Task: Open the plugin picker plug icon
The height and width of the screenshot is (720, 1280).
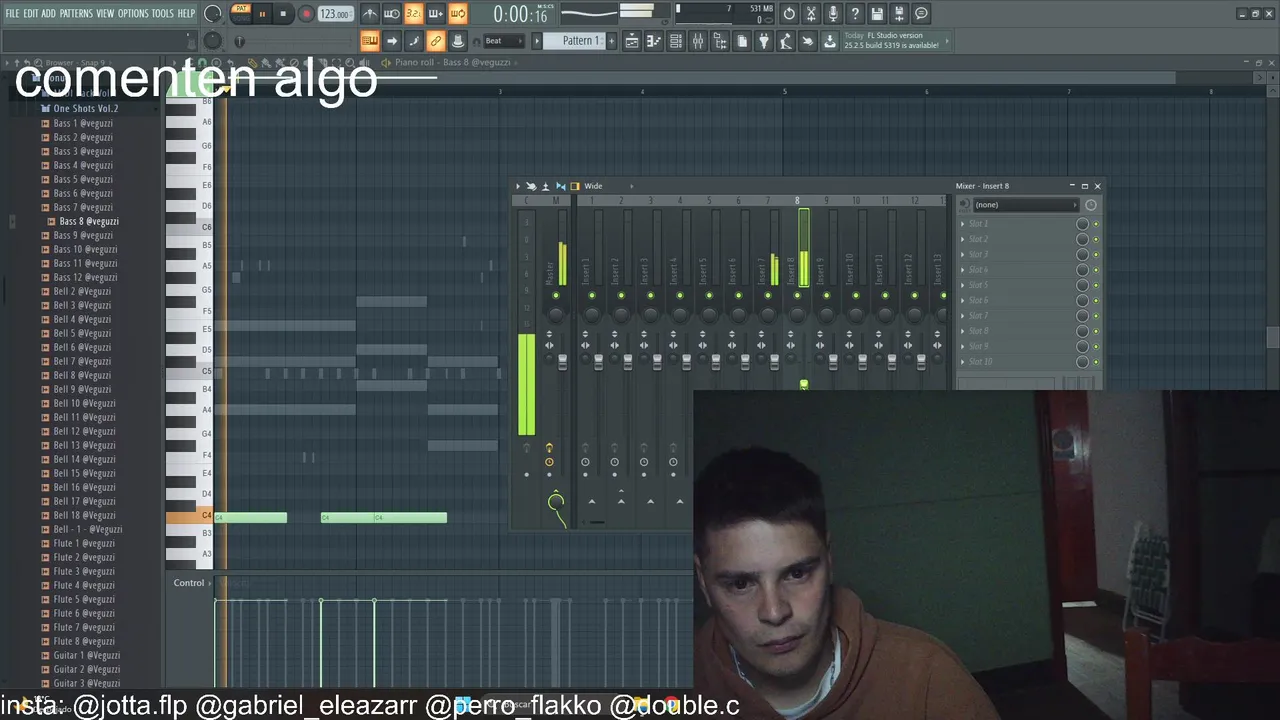Action: [x=764, y=41]
